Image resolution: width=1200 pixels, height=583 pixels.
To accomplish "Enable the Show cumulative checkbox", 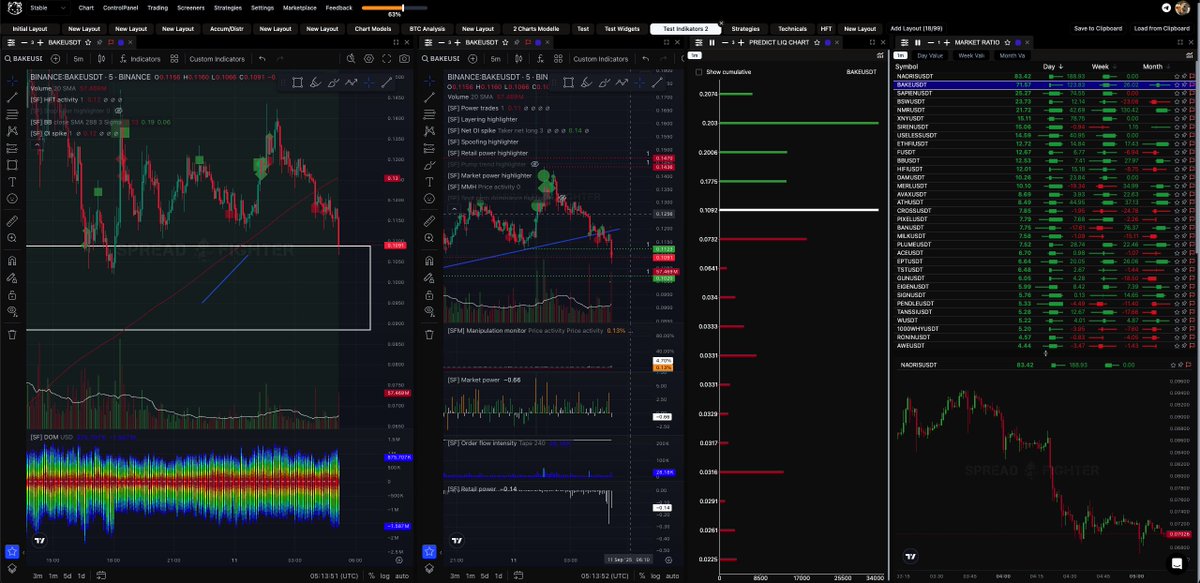I will [699, 72].
